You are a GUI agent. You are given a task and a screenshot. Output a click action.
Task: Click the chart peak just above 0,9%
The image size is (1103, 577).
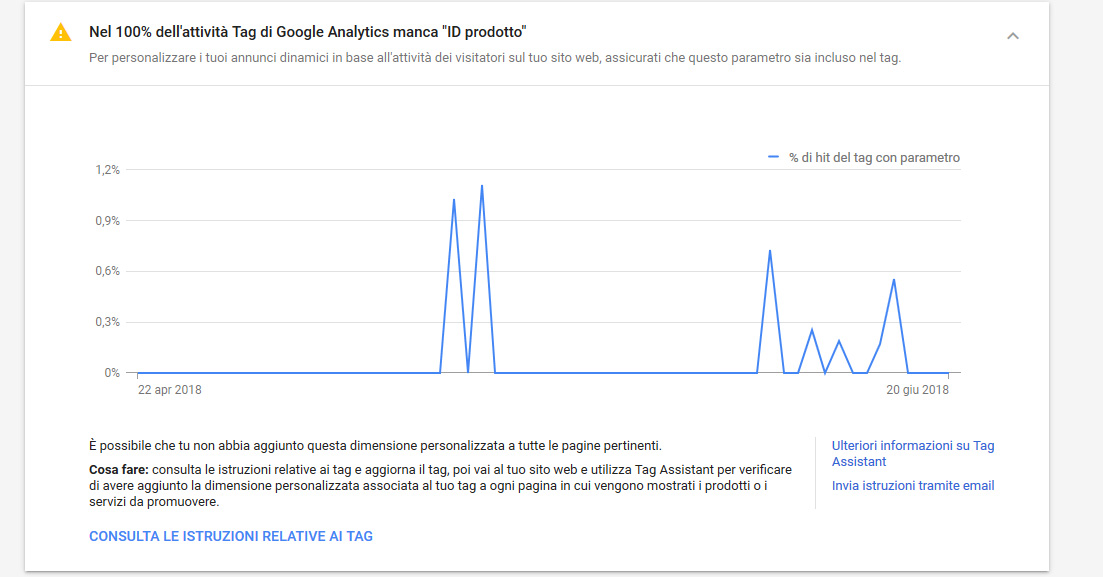pyautogui.click(x=454, y=200)
